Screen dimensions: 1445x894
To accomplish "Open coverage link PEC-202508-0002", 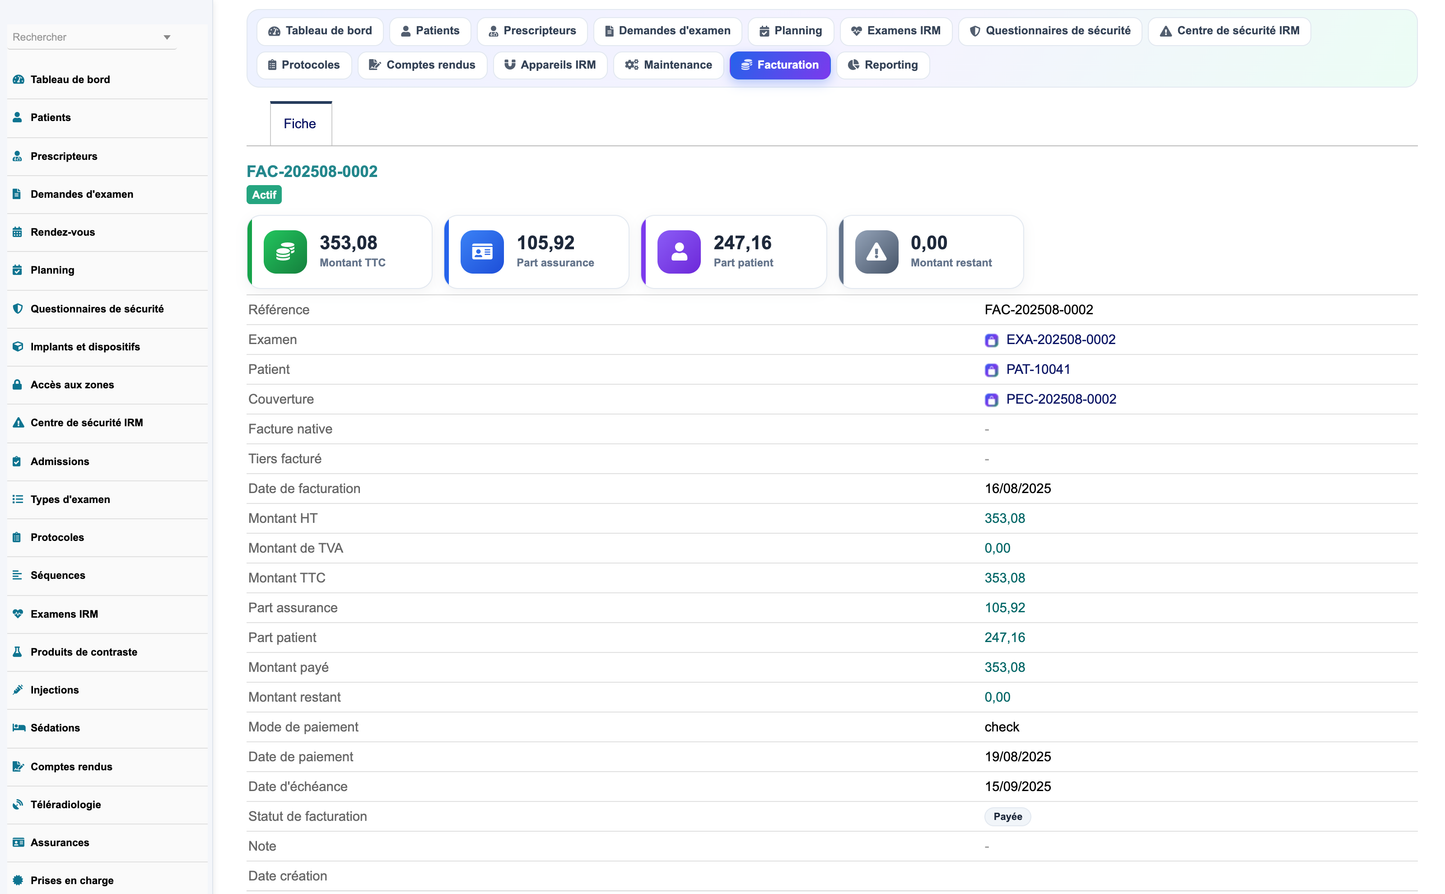I will click(1061, 399).
